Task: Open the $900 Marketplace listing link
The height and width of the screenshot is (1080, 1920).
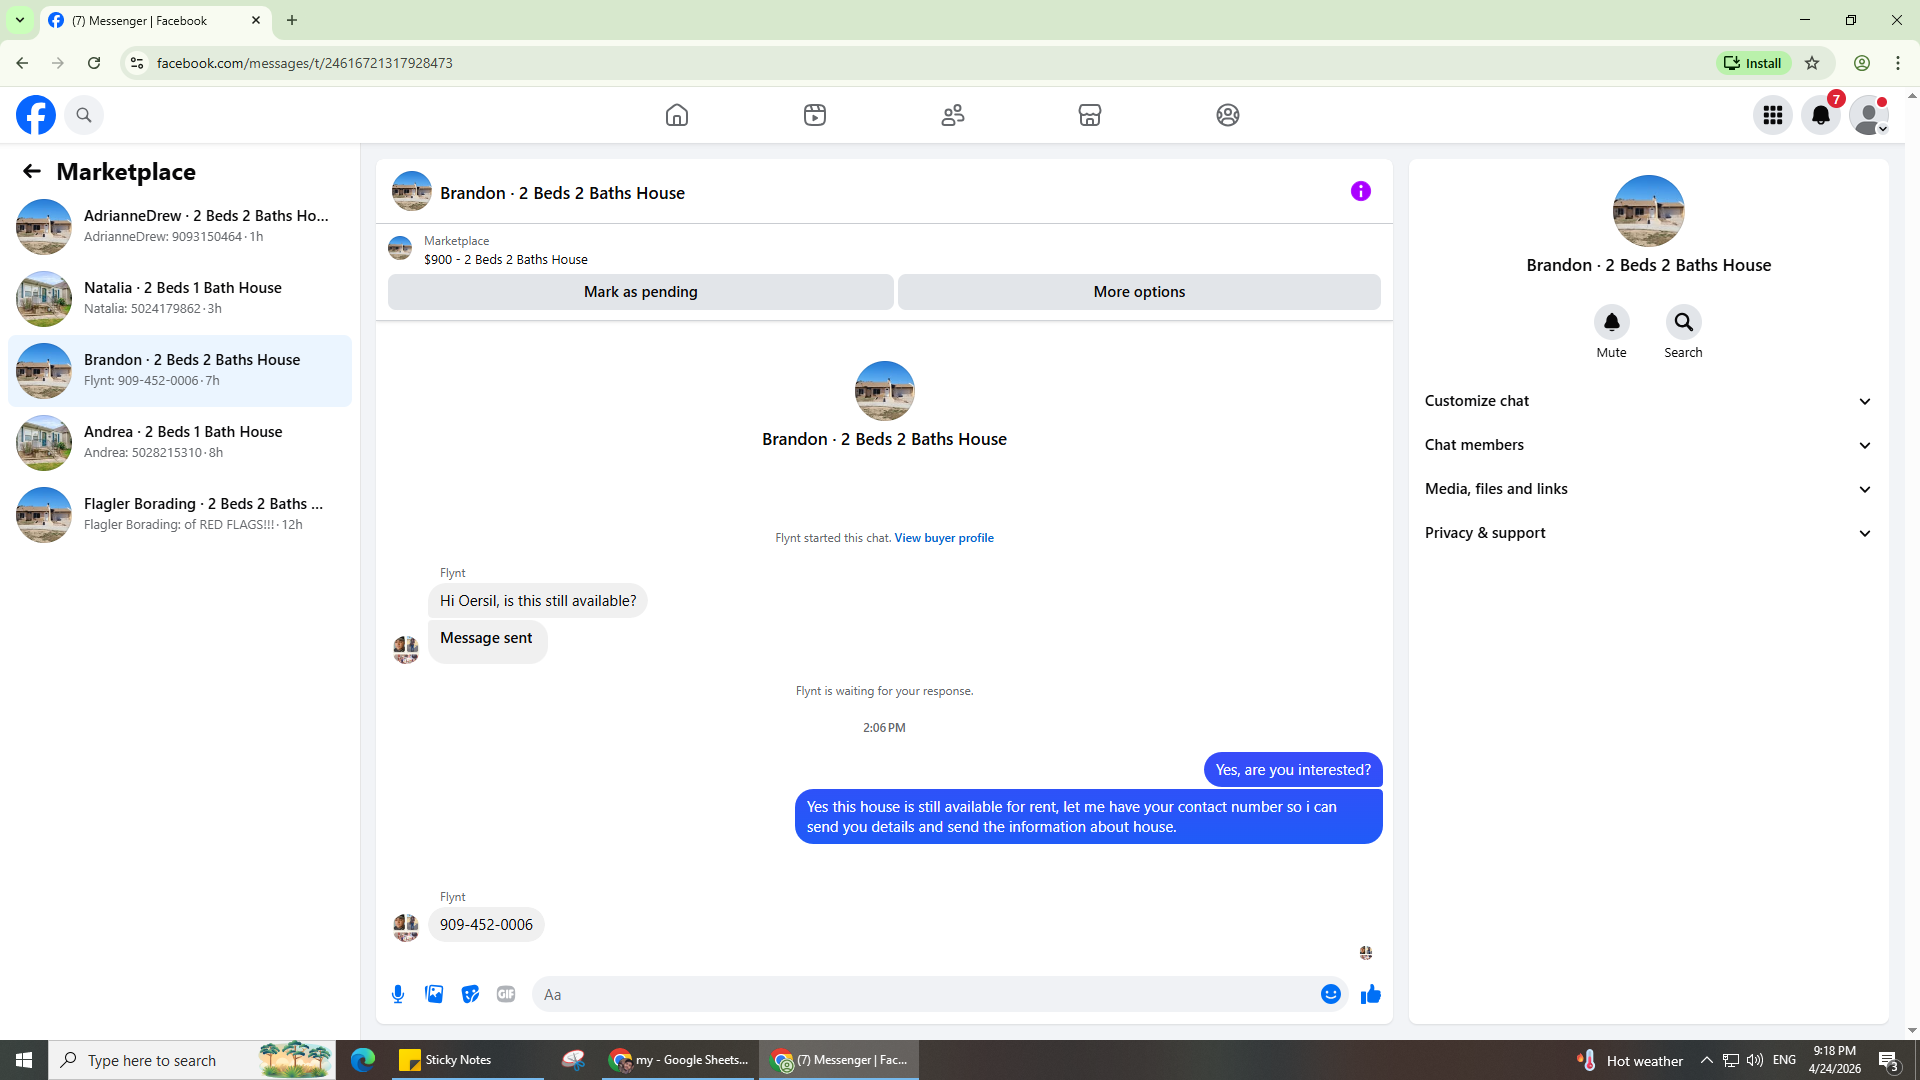Action: pos(506,260)
